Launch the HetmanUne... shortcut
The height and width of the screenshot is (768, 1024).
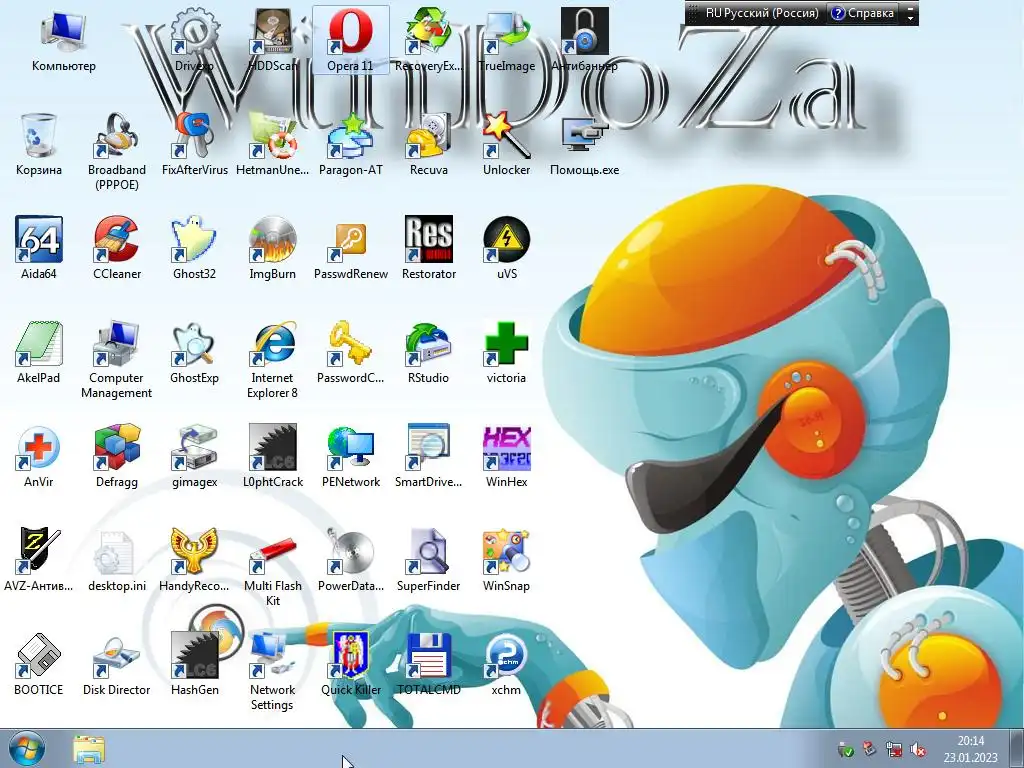[x=273, y=144]
